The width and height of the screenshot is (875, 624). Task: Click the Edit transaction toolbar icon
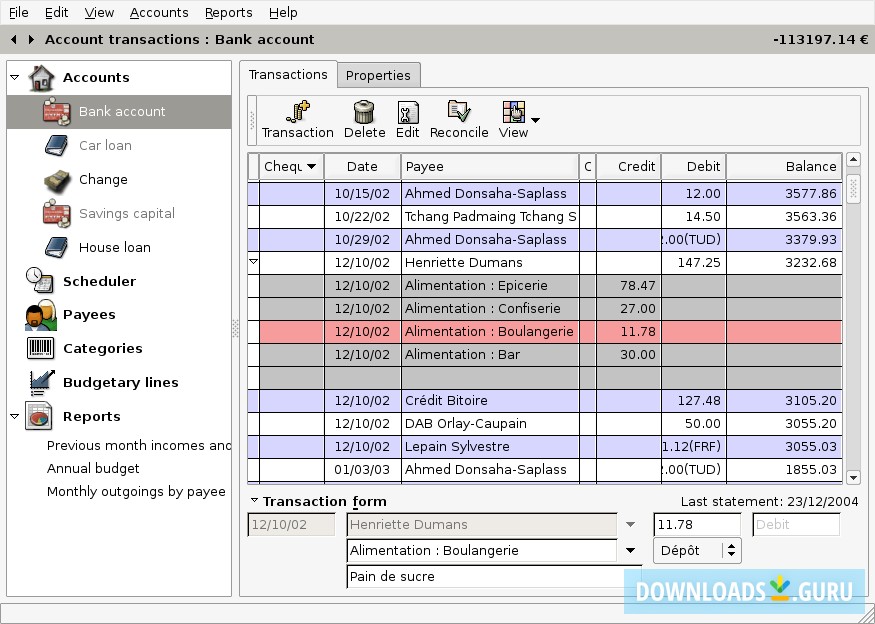[407, 112]
